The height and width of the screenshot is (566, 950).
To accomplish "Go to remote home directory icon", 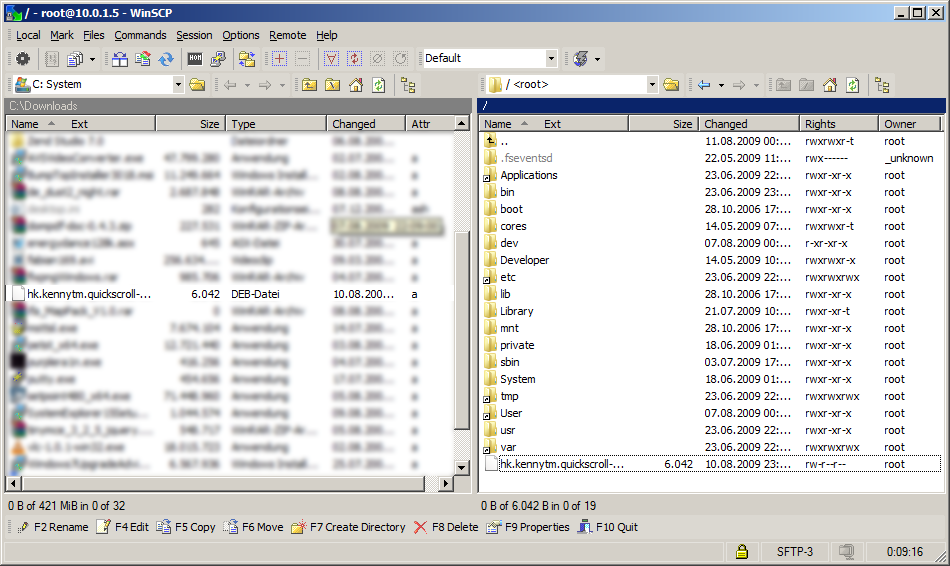I will point(829,85).
